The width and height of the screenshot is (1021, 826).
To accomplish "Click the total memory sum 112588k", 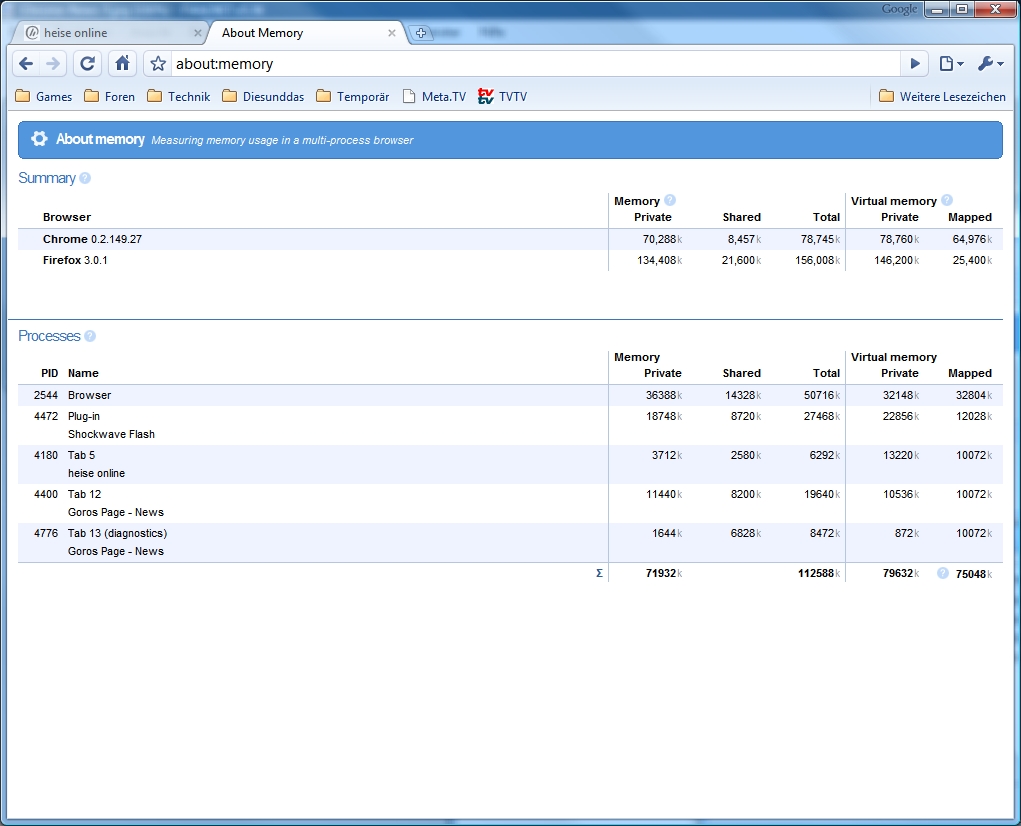I will 819,573.
